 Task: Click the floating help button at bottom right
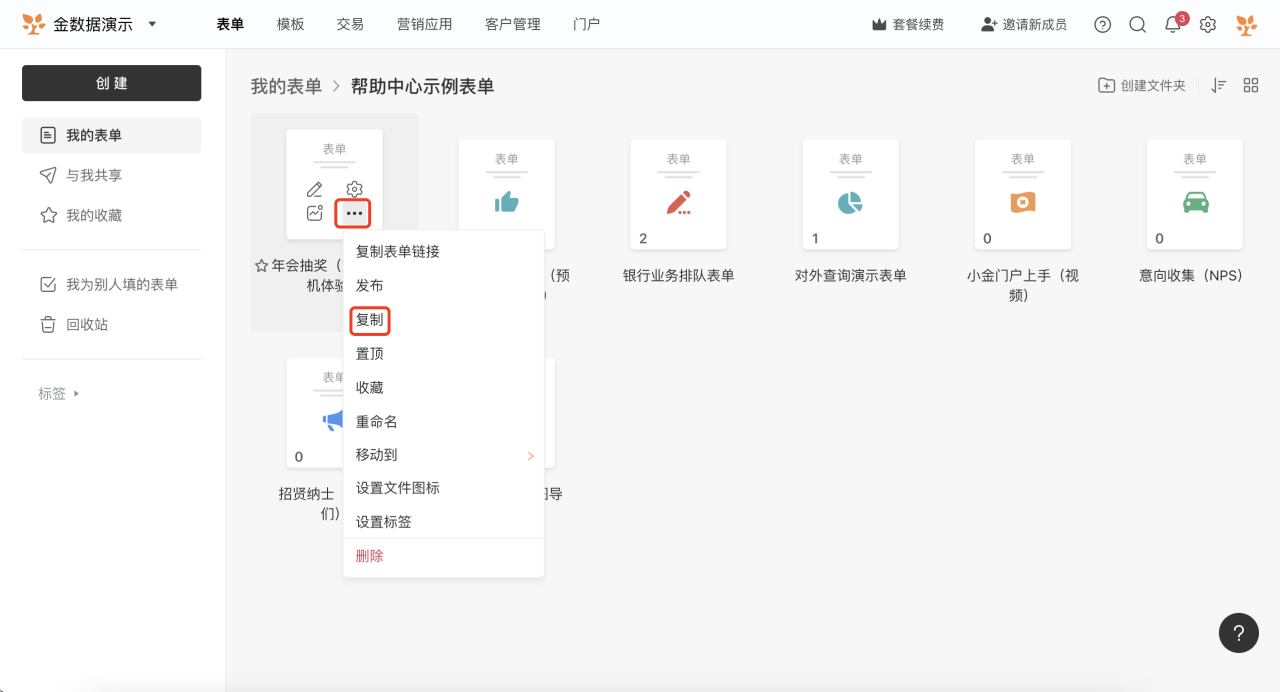point(1238,633)
